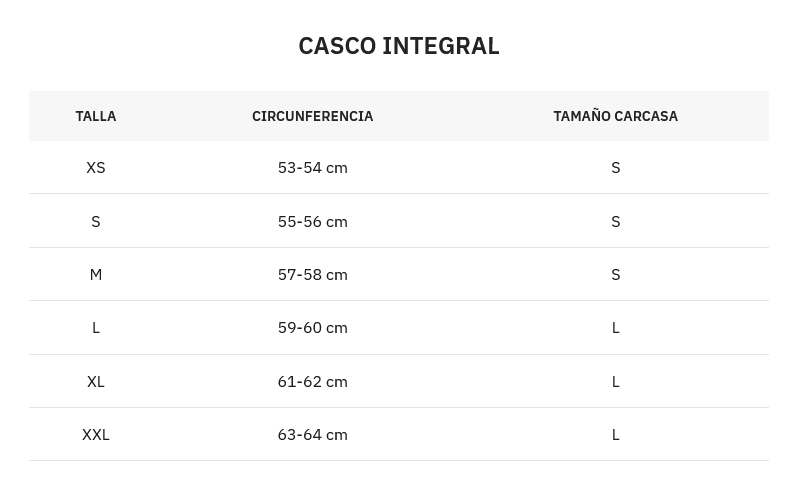
Task: Click shell size S in M row
Action: pyautogui.click(x=615, y=274)
